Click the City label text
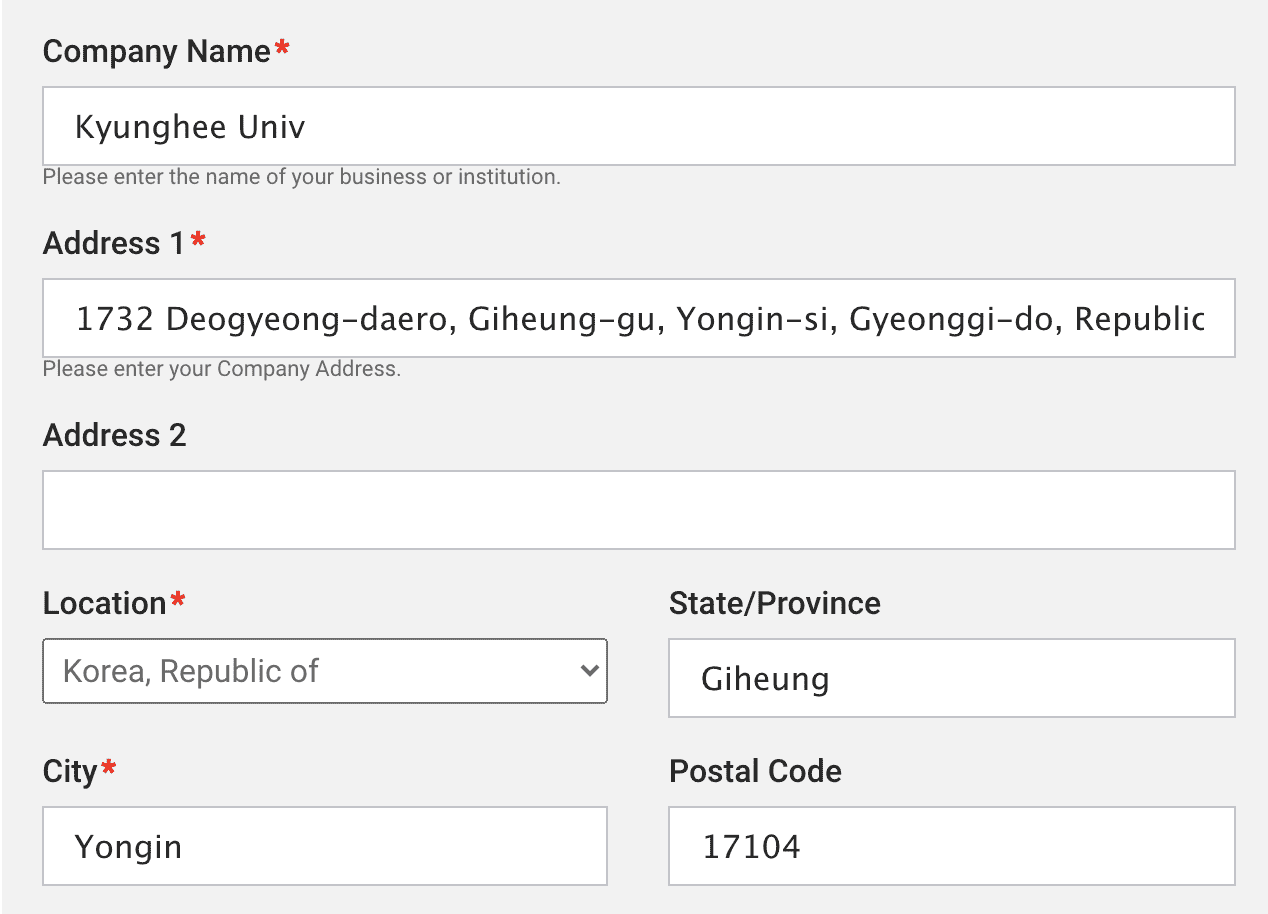This screenshot has width=1268, height=914. pyautogui.click(x=70, y=772)
